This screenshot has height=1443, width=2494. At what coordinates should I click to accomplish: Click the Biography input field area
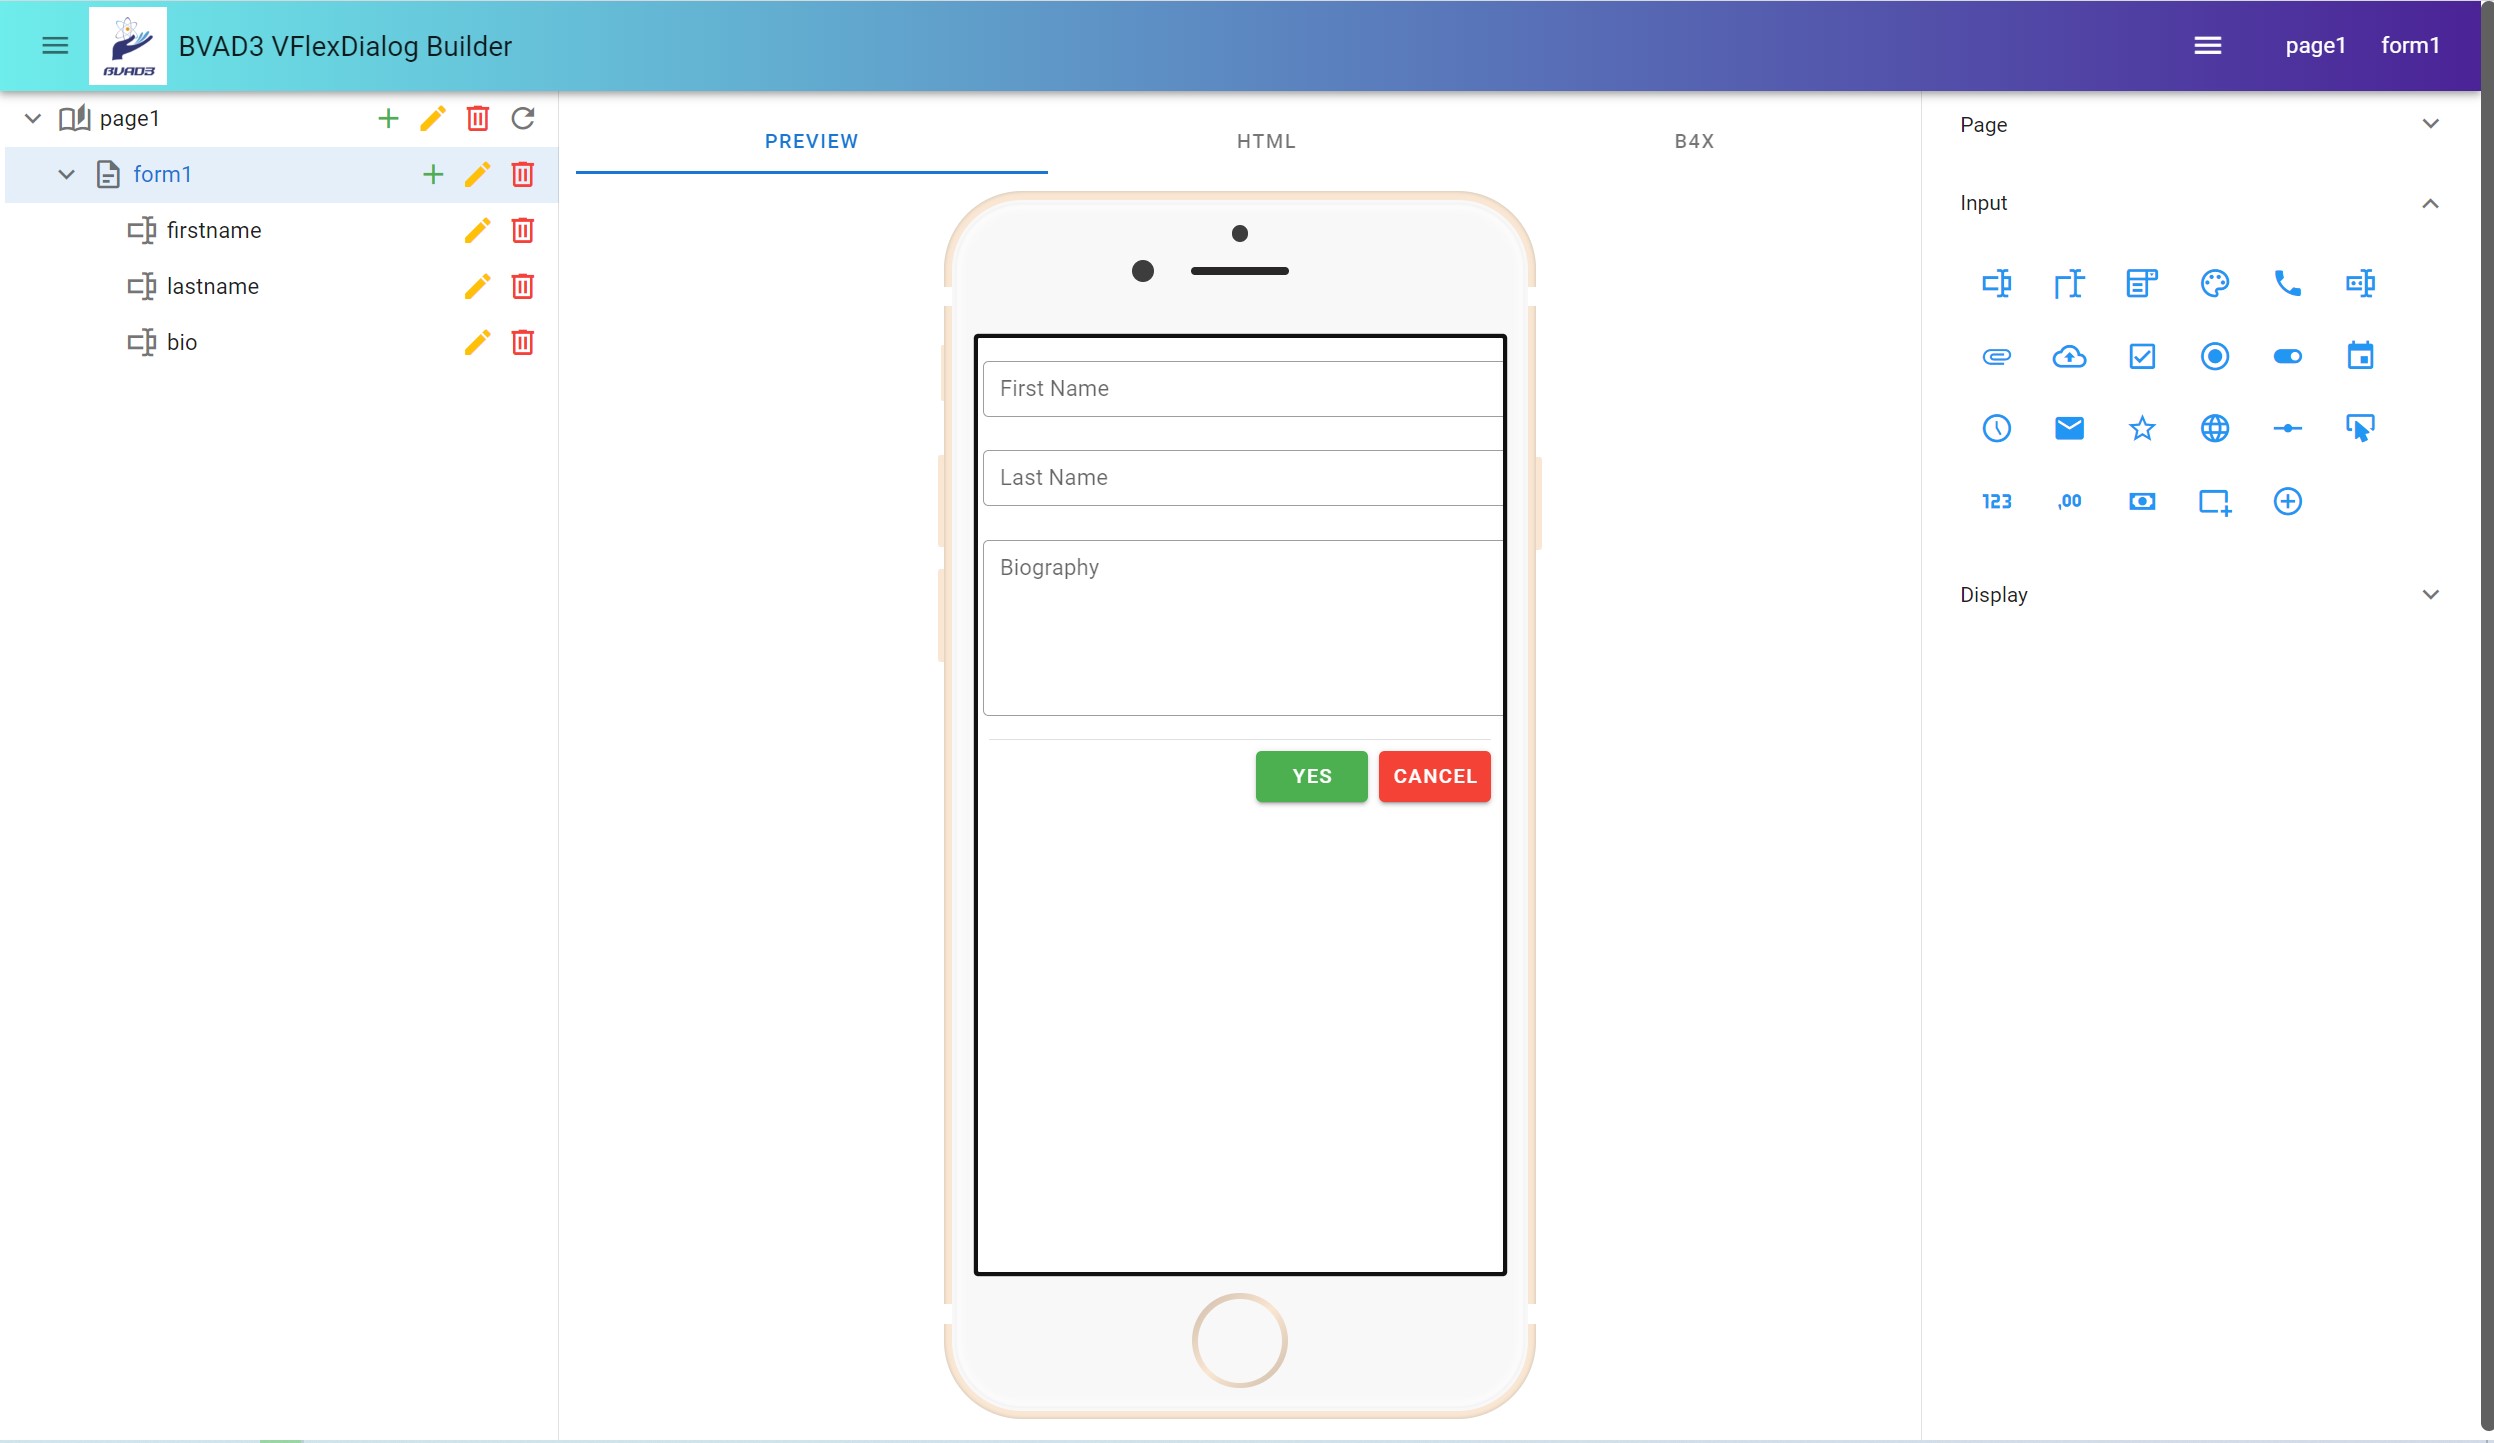pyautogui.click(x=1240, y=627)
